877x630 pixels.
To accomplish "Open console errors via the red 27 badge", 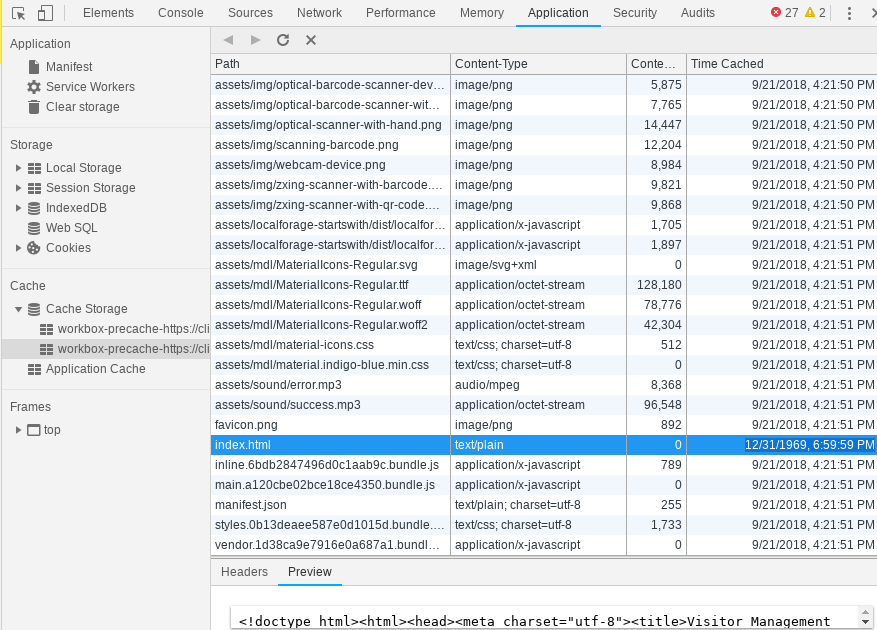I will [782, 13].
